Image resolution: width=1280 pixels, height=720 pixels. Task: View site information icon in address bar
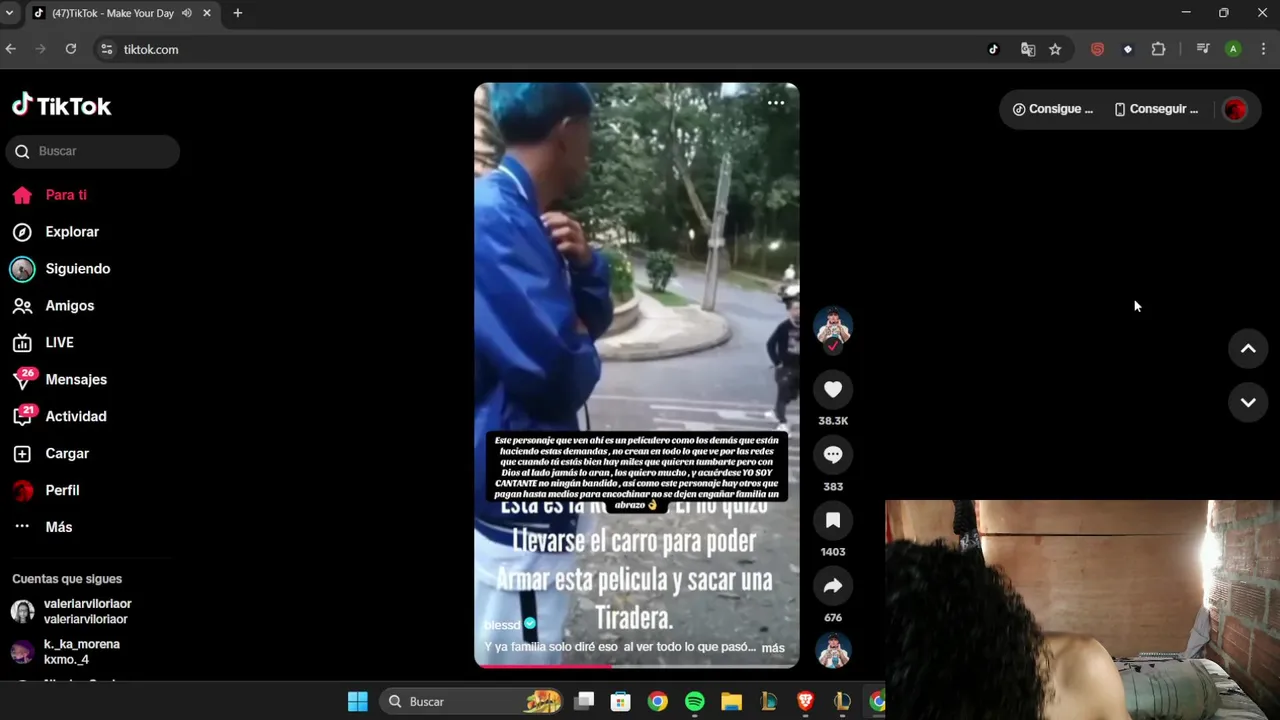point(107,49)
